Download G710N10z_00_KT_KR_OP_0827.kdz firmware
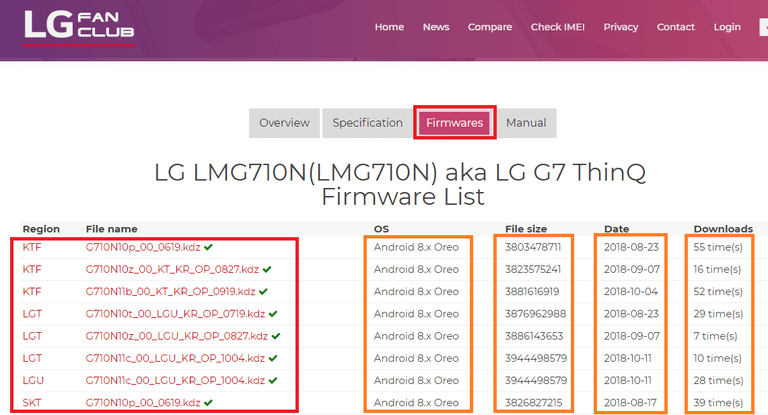768x415 pixels. tap(172, 269)
